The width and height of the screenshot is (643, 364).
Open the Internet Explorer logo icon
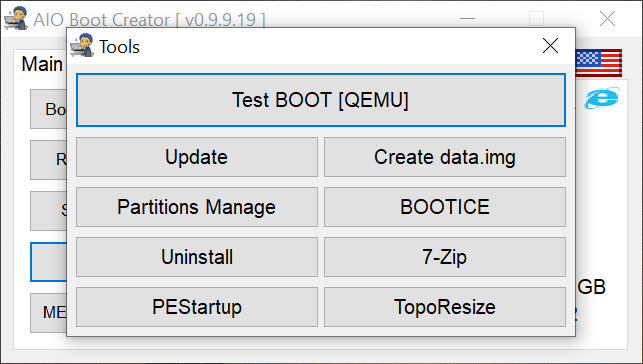point(602,98)
